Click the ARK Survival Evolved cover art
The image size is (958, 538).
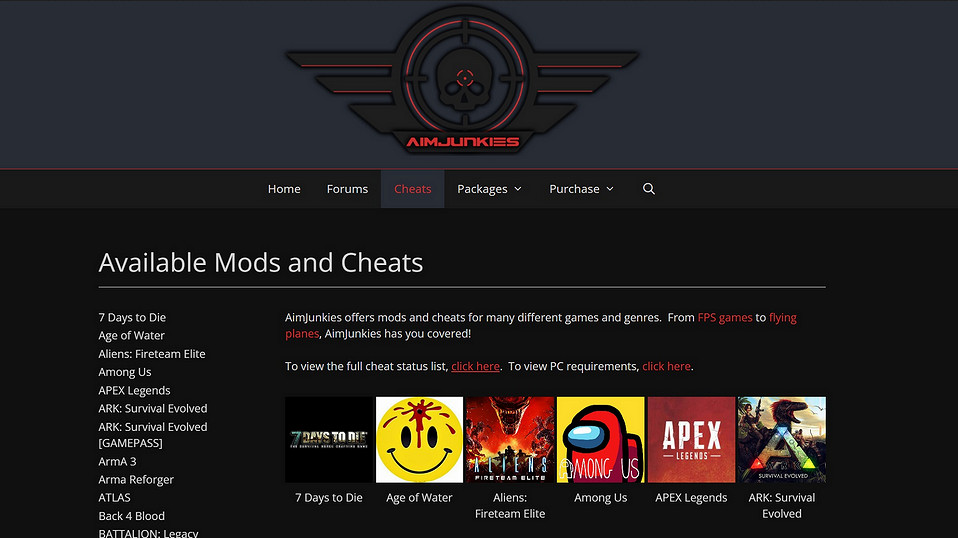click(x=781, y=440)
